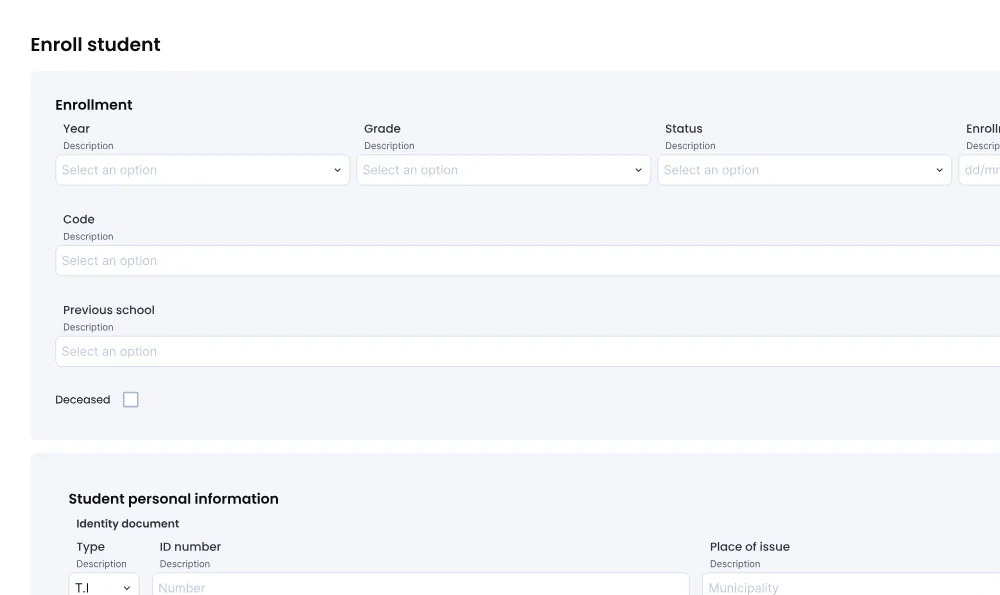Click the Code select field

pyautogui.click(x=527, y=260)
